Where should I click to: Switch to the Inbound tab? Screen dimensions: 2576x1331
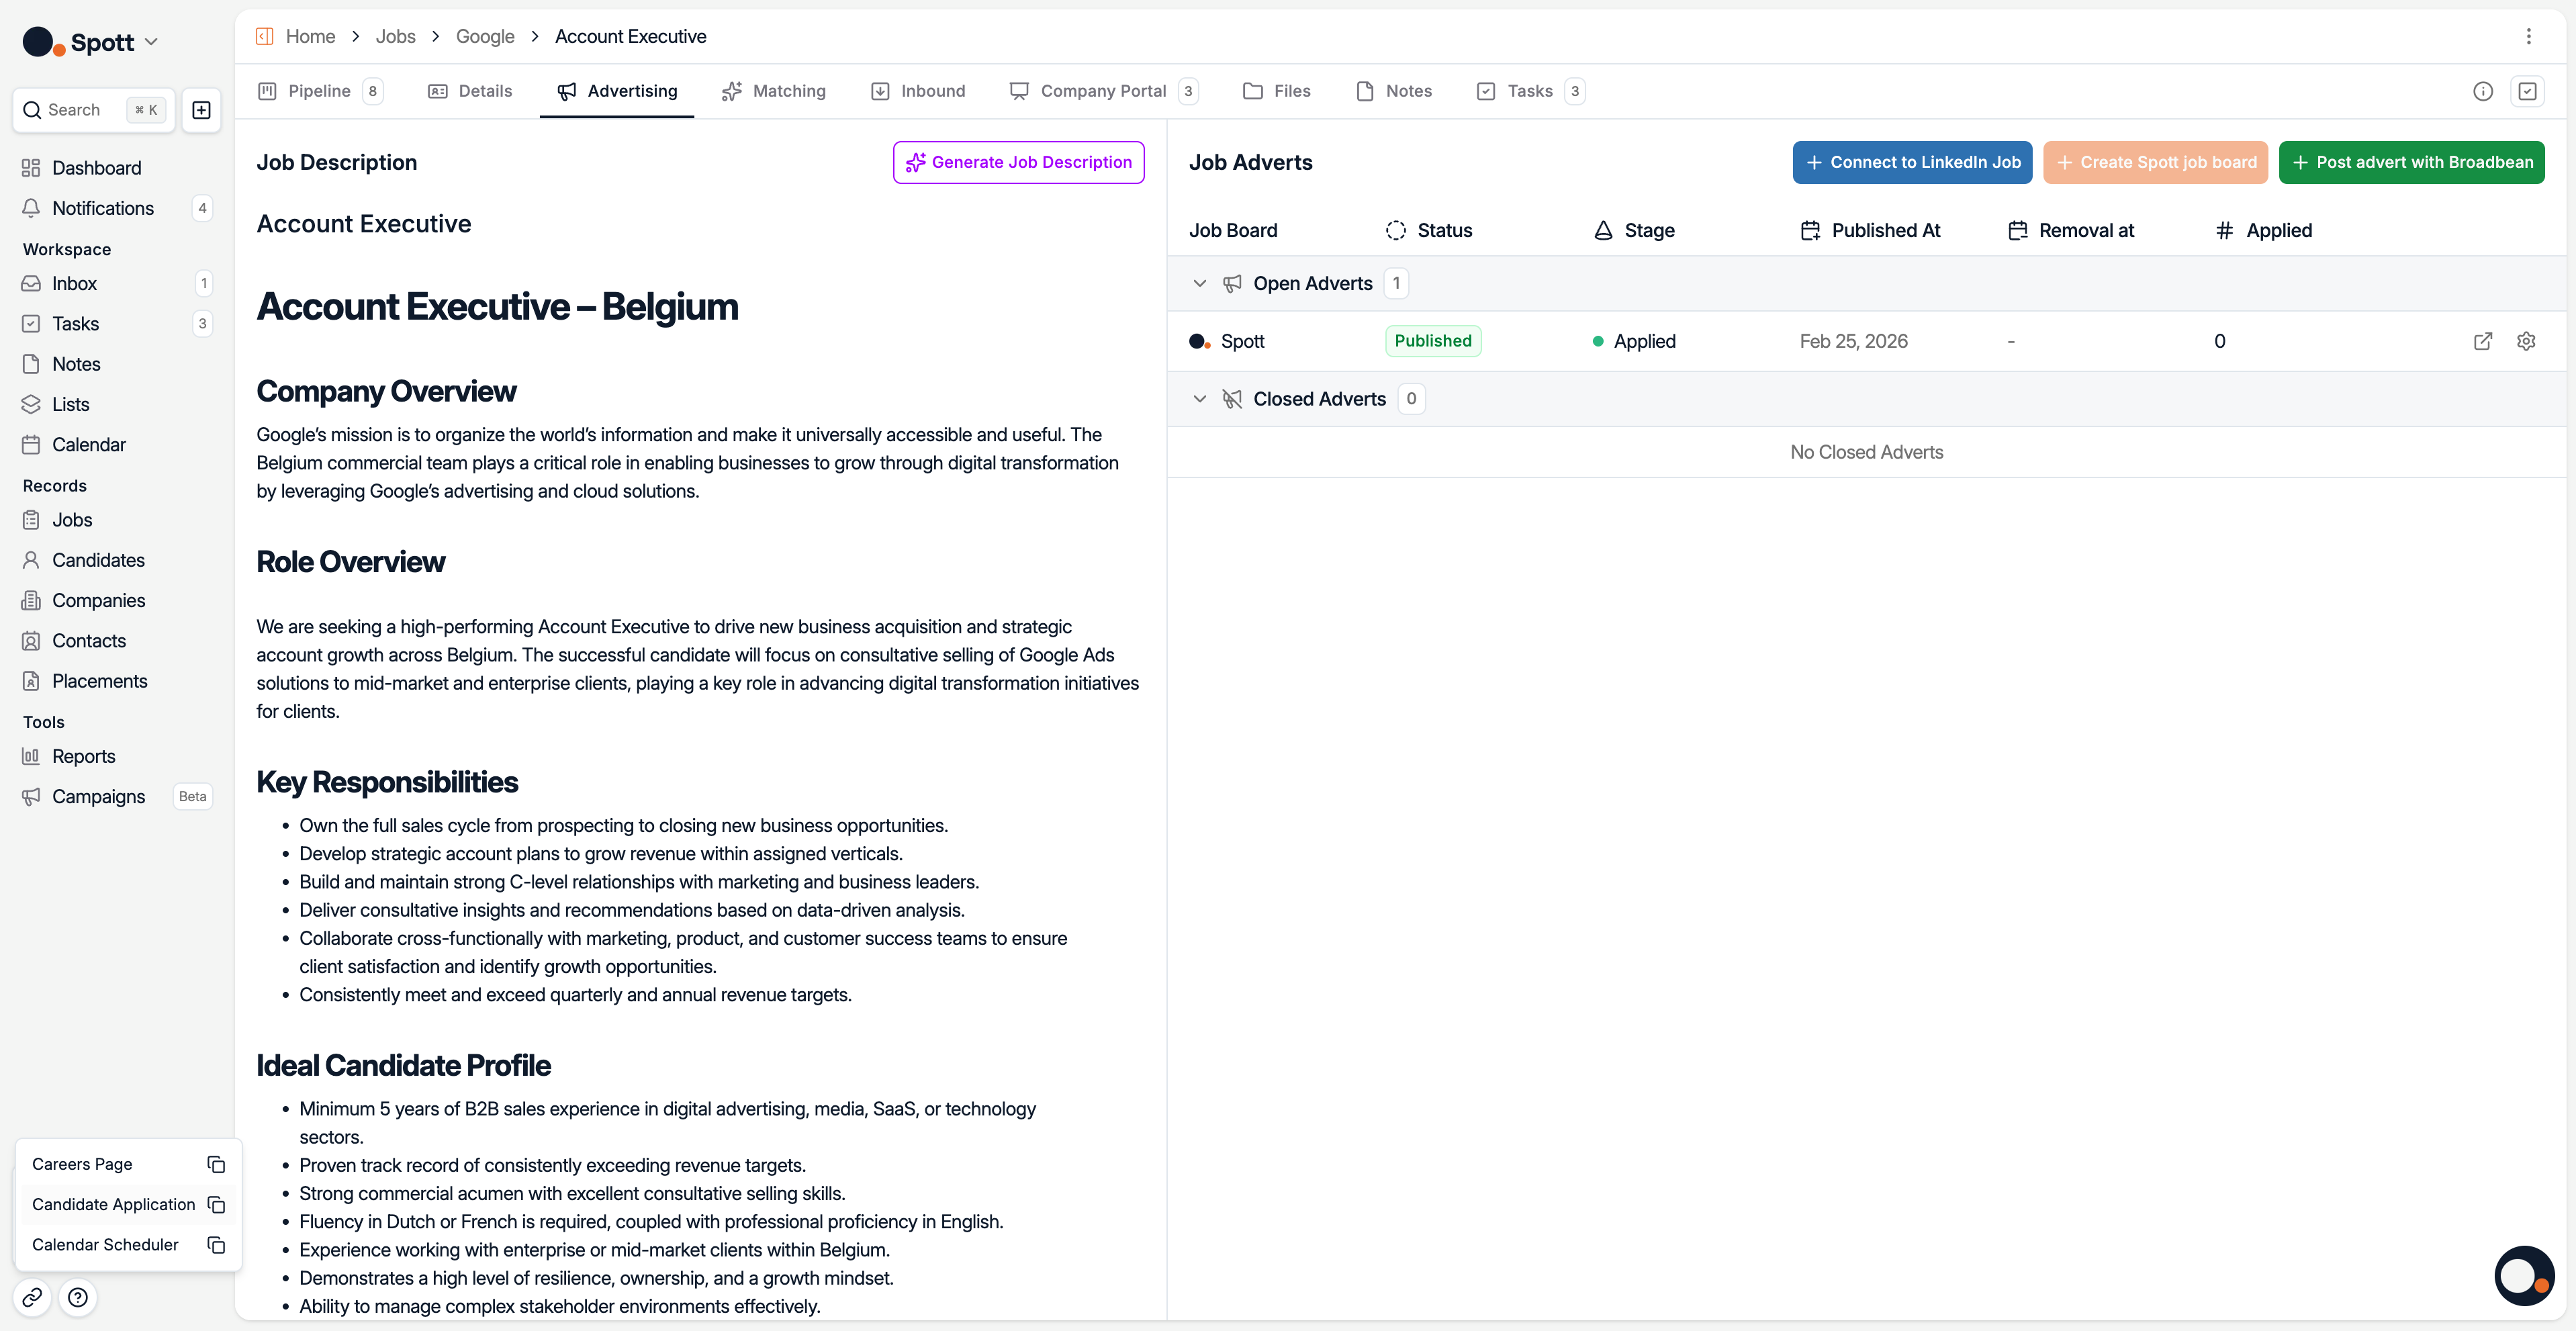click(918, 91)
